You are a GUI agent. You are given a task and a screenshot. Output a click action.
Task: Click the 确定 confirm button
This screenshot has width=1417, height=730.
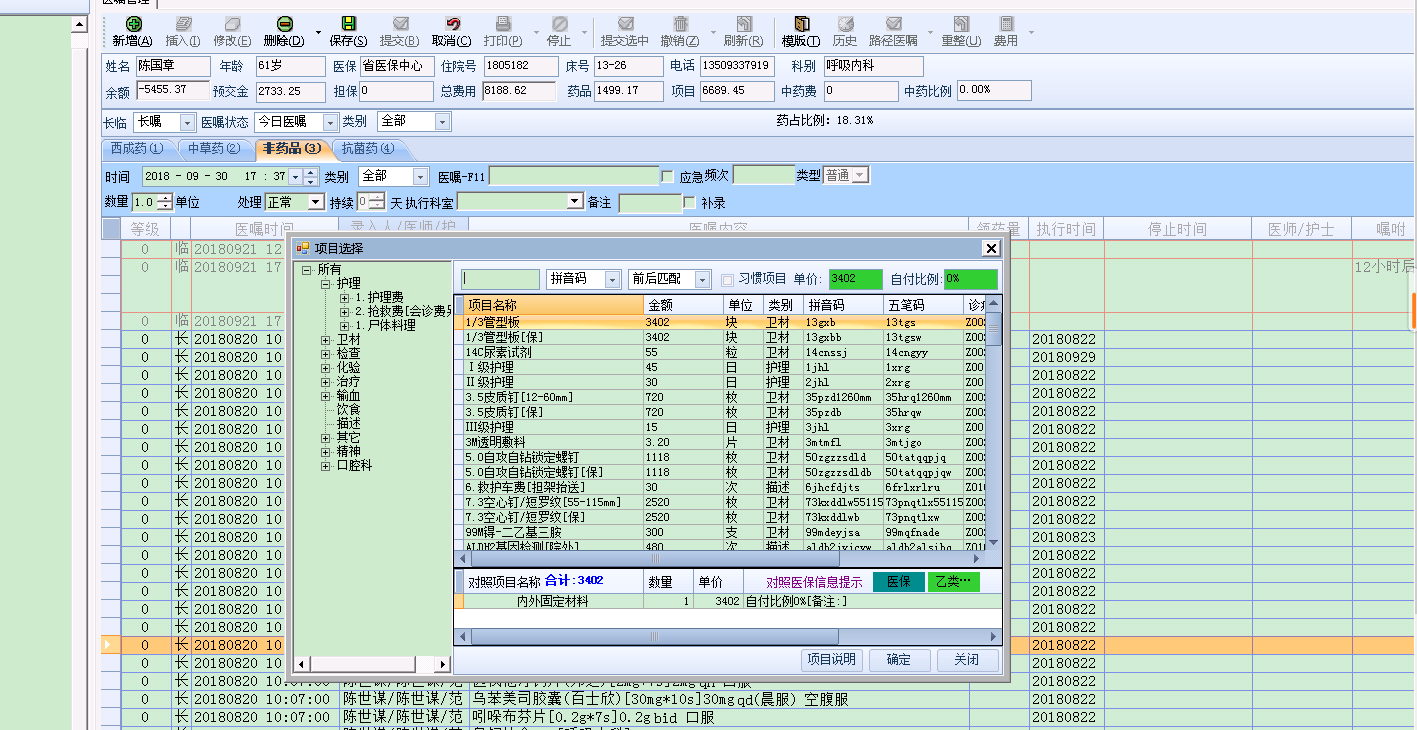pyautogui.click(x=898, y=660)
